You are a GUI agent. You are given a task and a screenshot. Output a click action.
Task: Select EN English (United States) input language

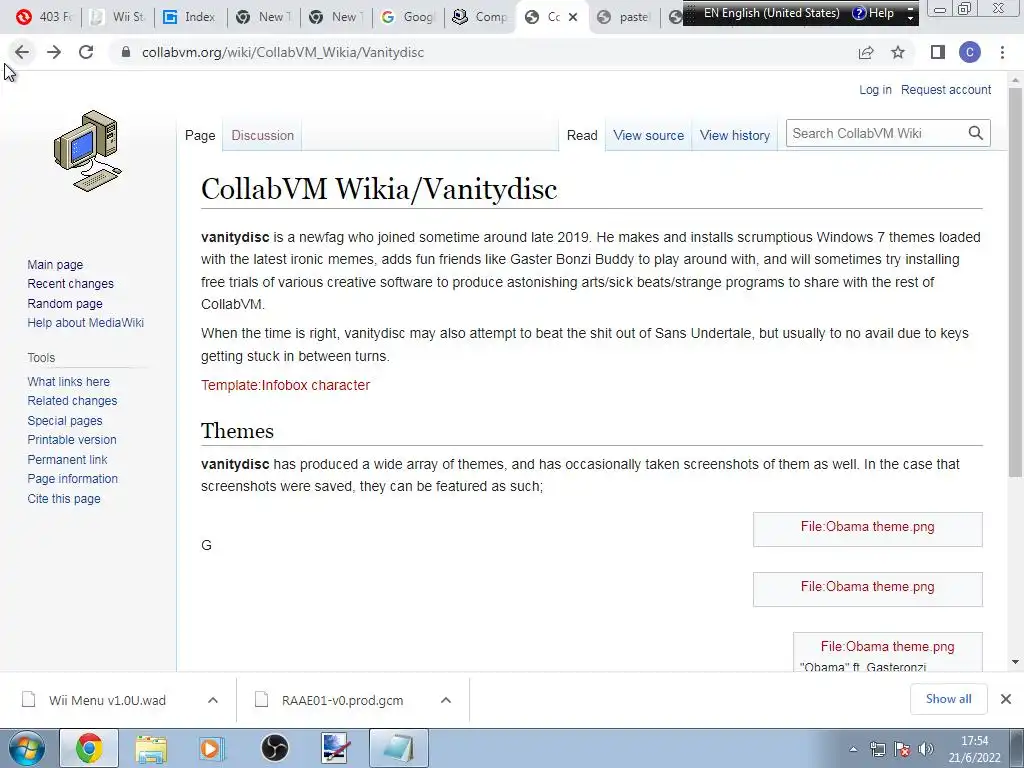(x=771, y=12)
